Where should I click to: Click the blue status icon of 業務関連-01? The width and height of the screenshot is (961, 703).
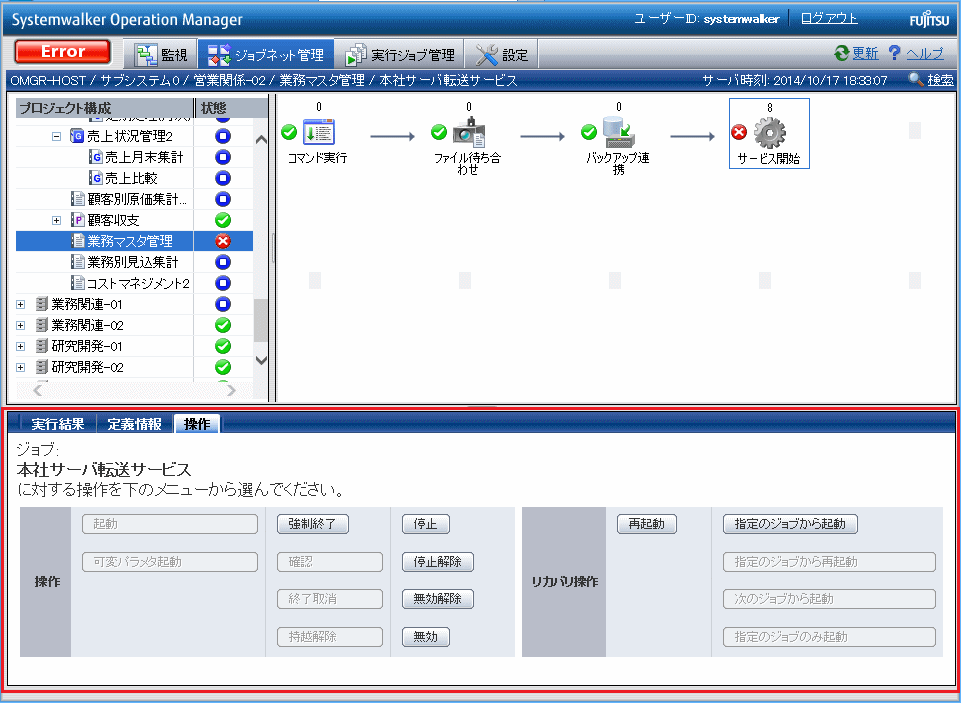[223, 304]
